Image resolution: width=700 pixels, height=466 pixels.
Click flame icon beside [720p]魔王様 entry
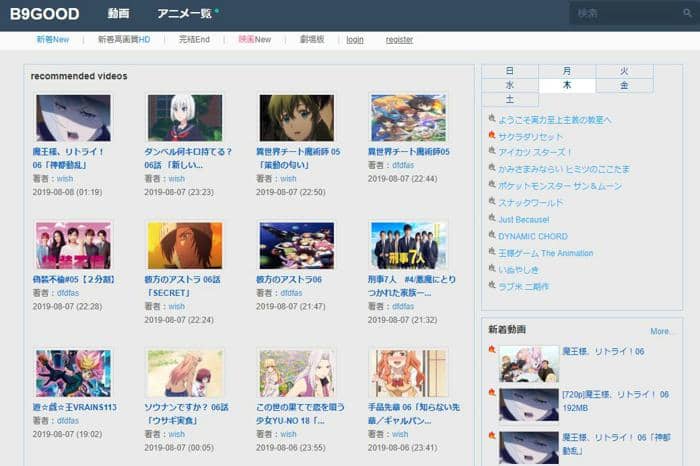click(492, 392)
